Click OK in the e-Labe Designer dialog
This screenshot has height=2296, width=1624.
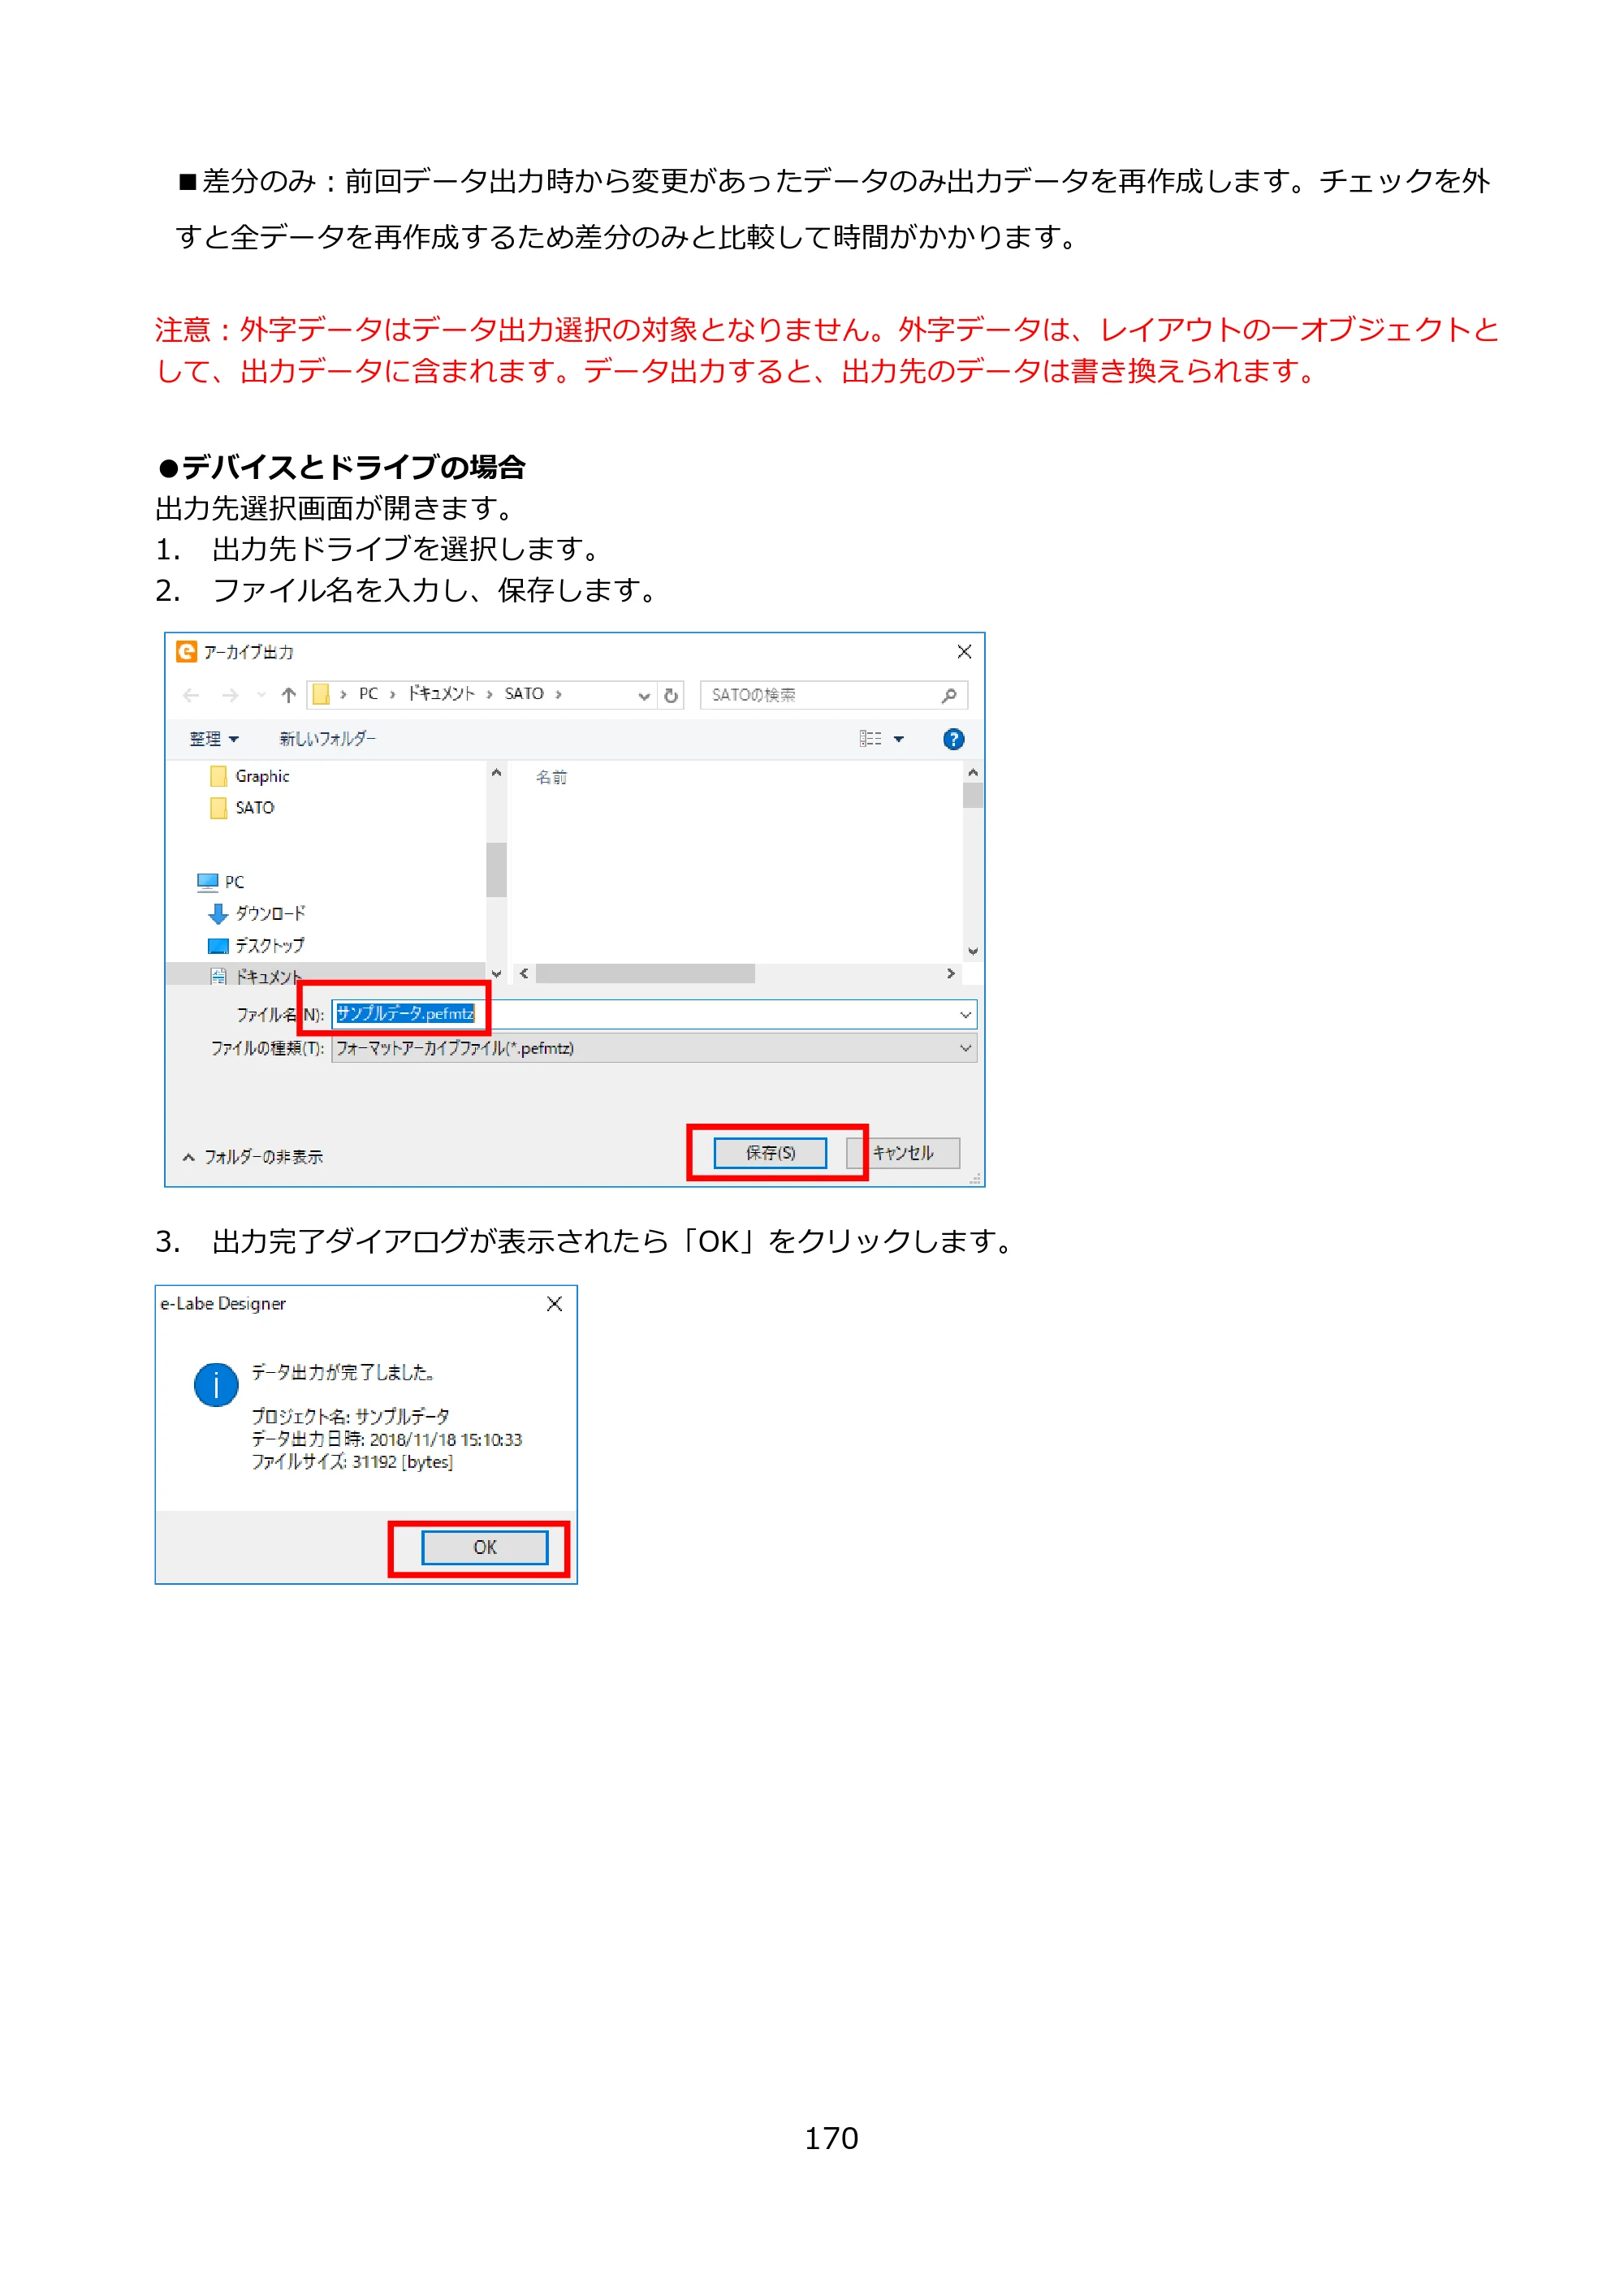click(484, 1547)
